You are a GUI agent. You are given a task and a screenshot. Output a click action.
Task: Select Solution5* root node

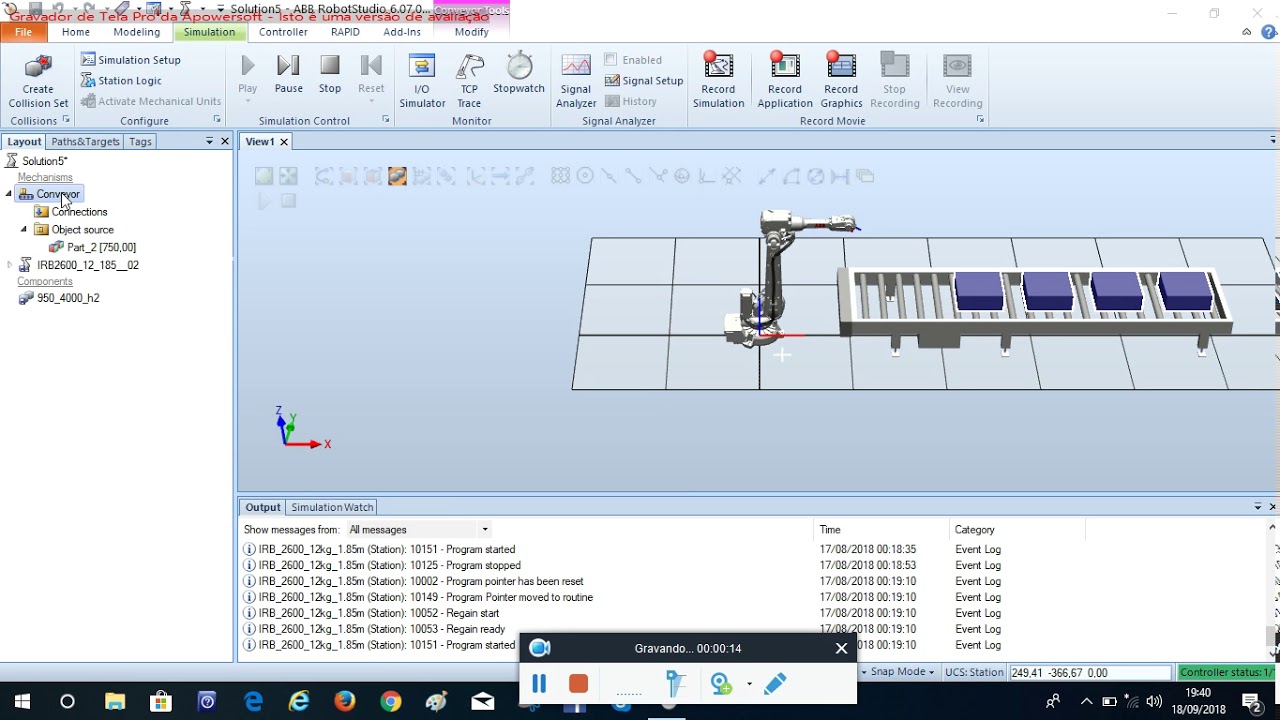pos(44,161)
